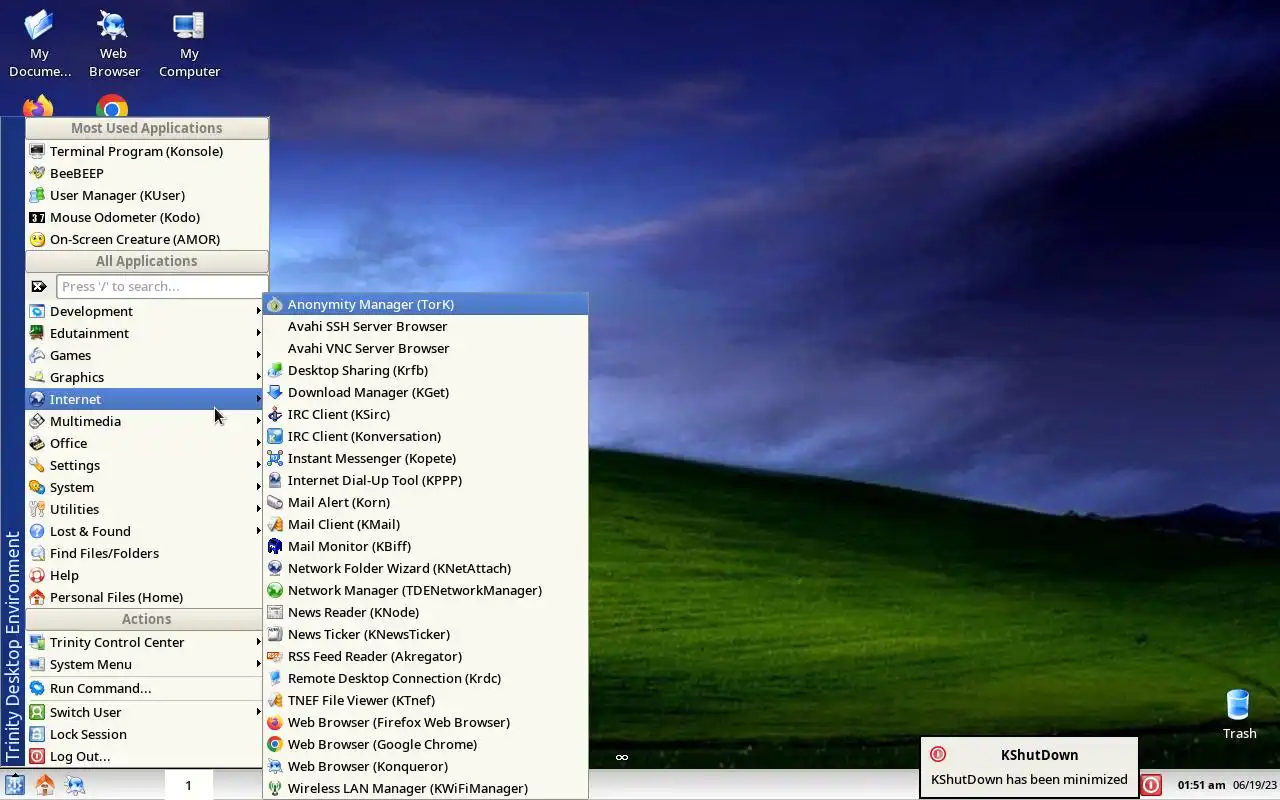Open Personal Files (Home)

pos(146,597)
